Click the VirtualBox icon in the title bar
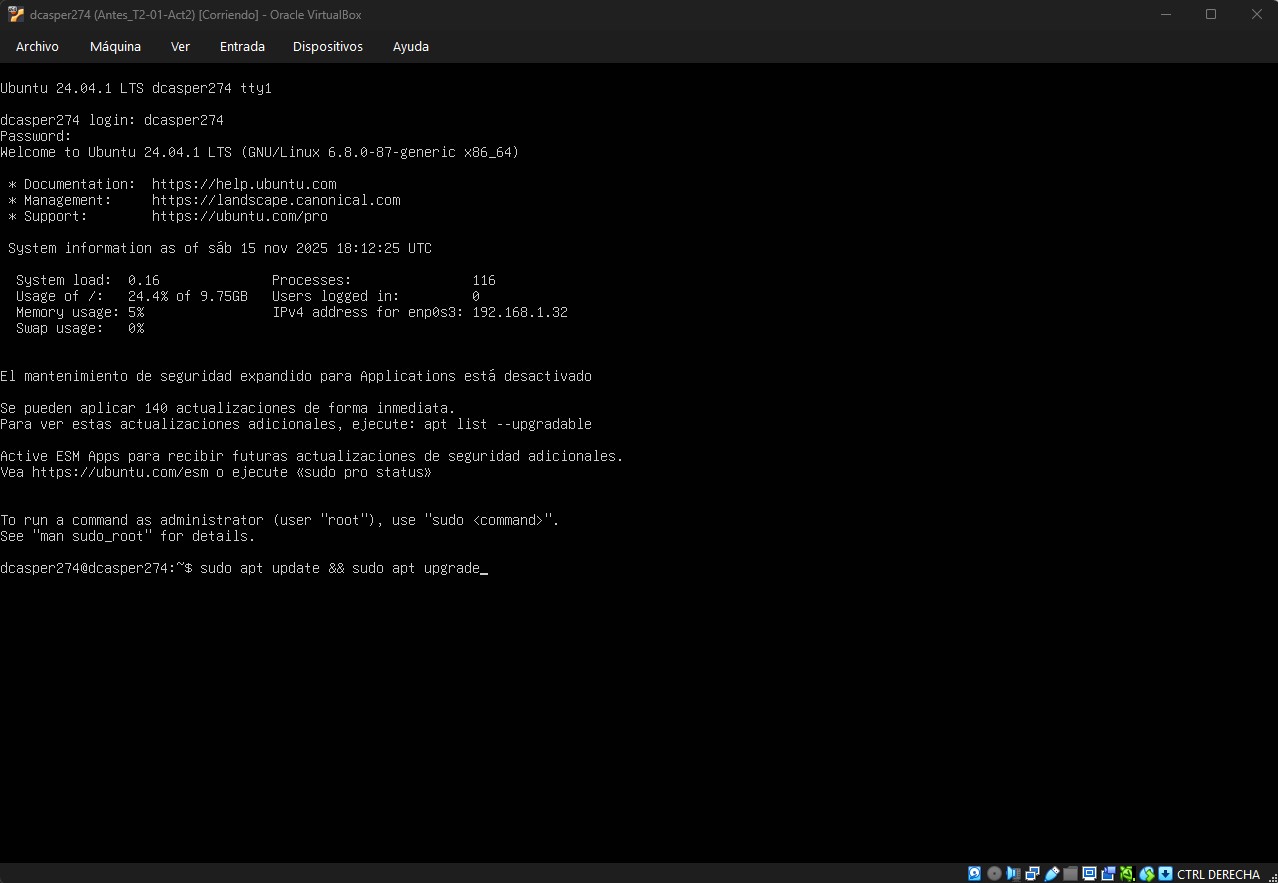This screenshot has width=1278, height=883. (x=15, y=15)
